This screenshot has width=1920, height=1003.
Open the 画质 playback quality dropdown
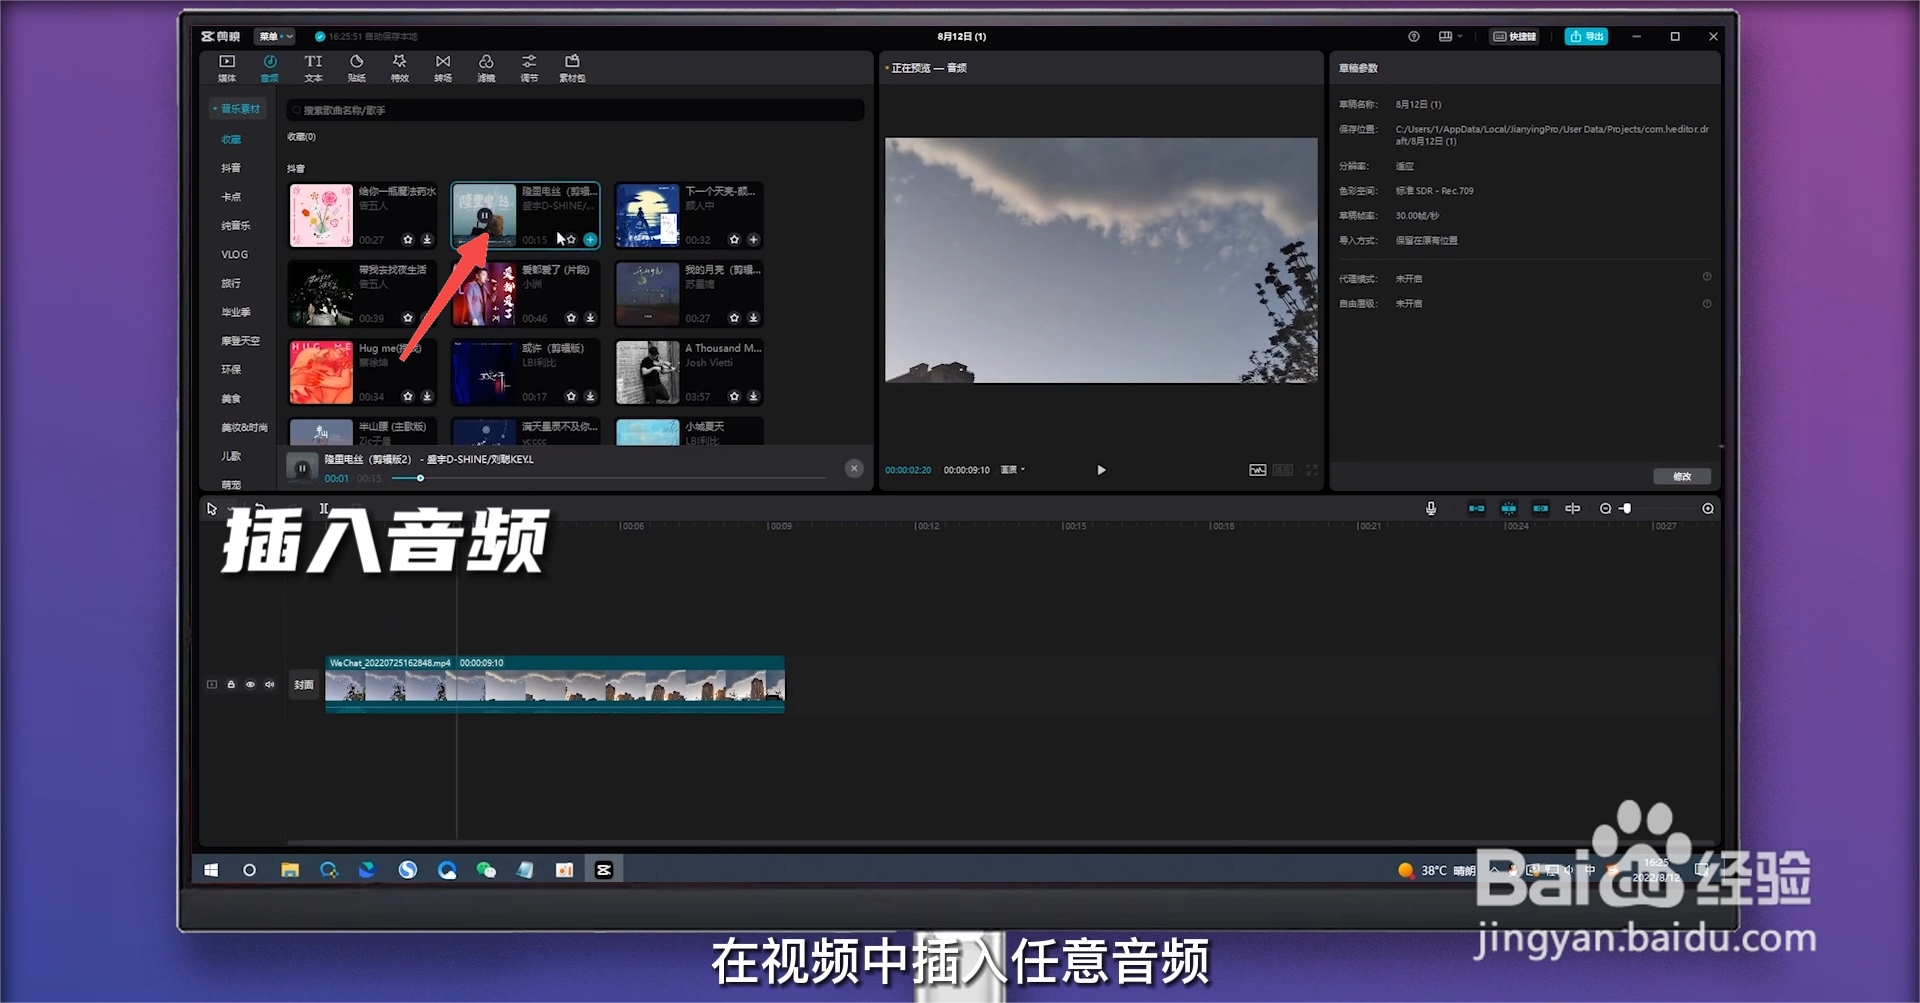tap(1010, 469)
